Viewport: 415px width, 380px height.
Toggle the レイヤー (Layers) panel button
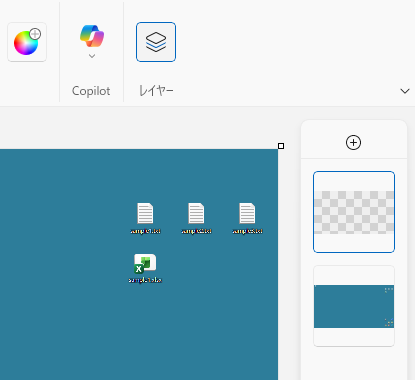click(x=156, y=42)
